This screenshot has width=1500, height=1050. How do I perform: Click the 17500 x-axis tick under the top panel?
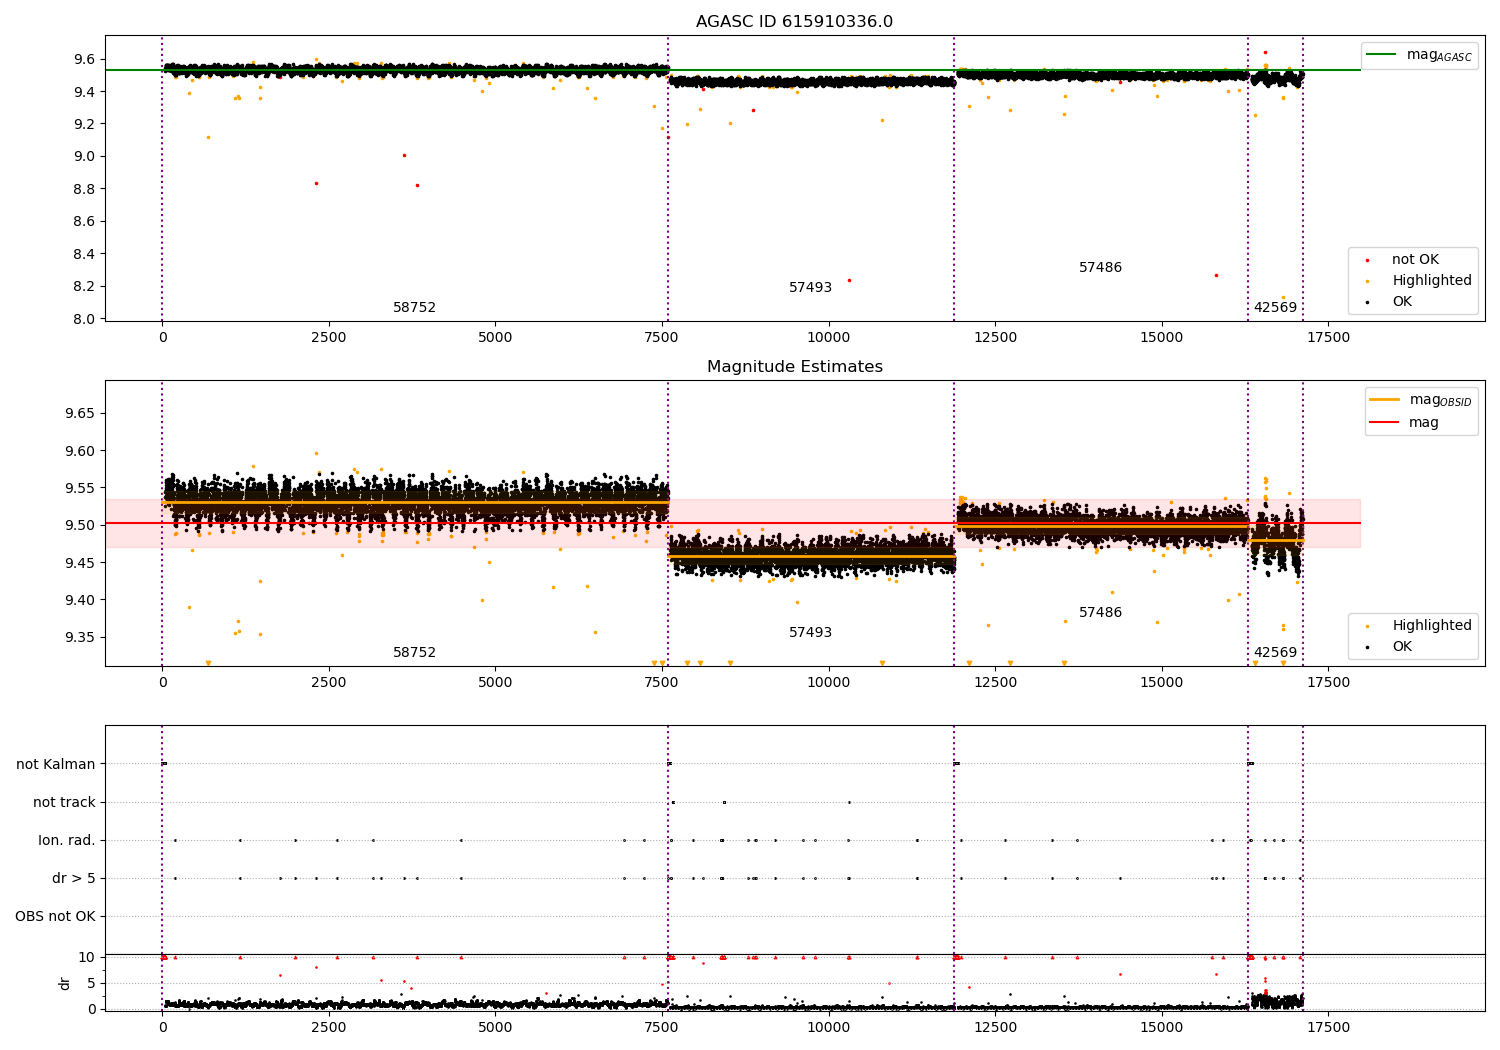[1328, 338]
